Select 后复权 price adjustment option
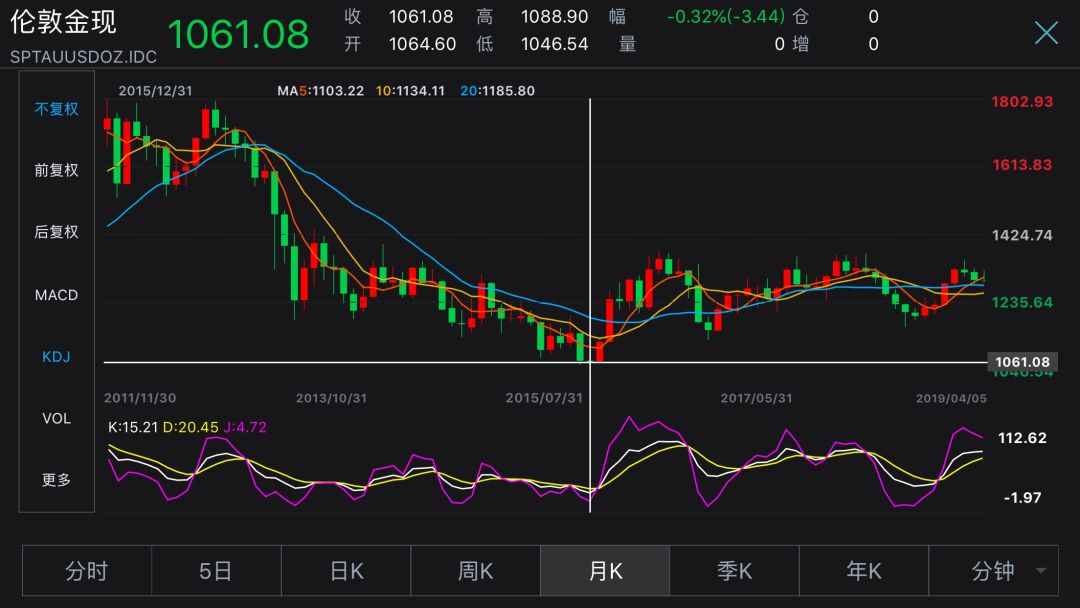 [x=56, y=232]
